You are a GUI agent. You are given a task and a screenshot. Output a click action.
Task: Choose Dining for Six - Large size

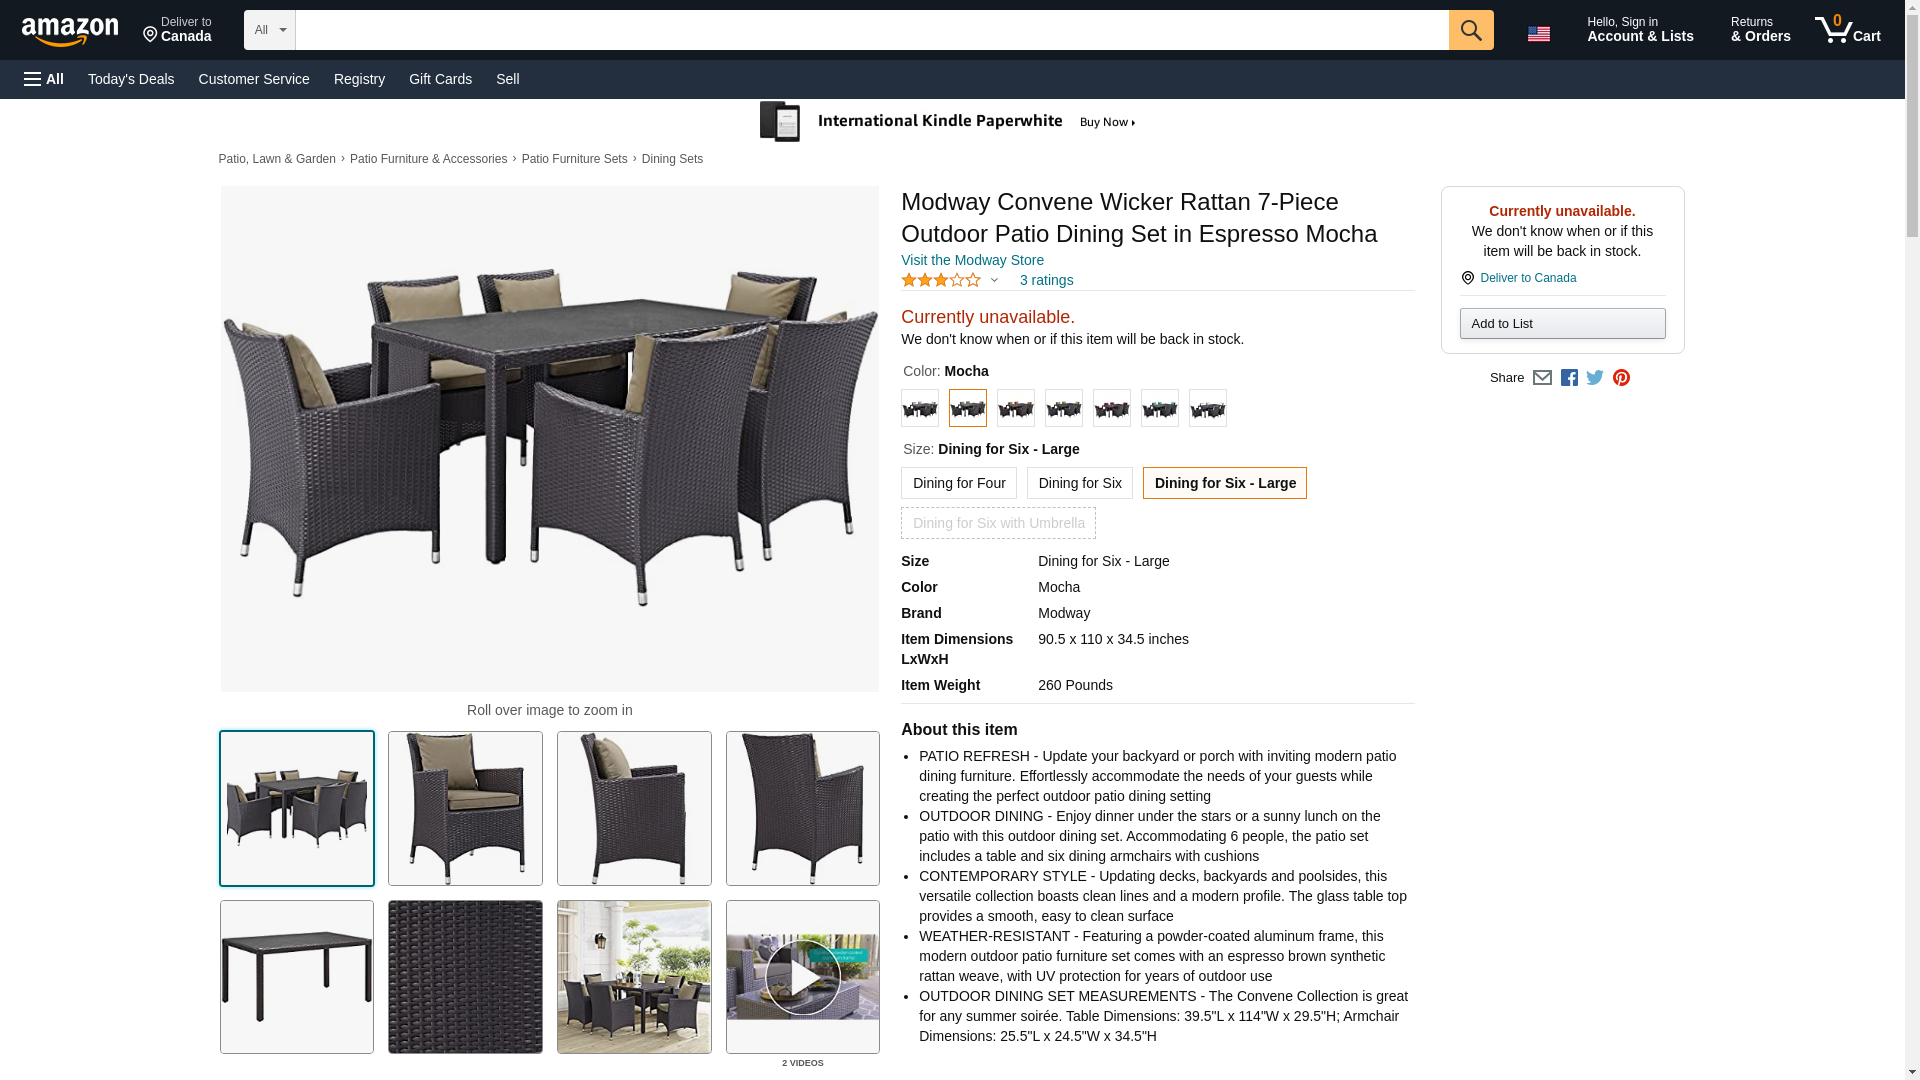pos(1224,483)
